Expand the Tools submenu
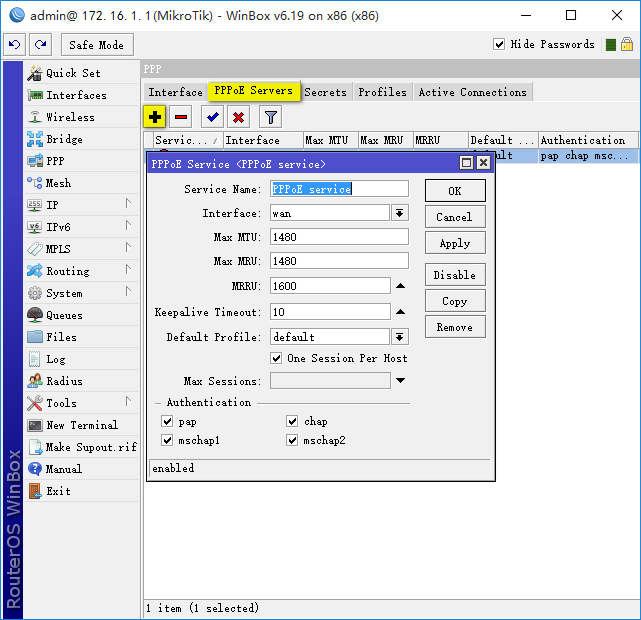The image size is (641, 620). 128,401
